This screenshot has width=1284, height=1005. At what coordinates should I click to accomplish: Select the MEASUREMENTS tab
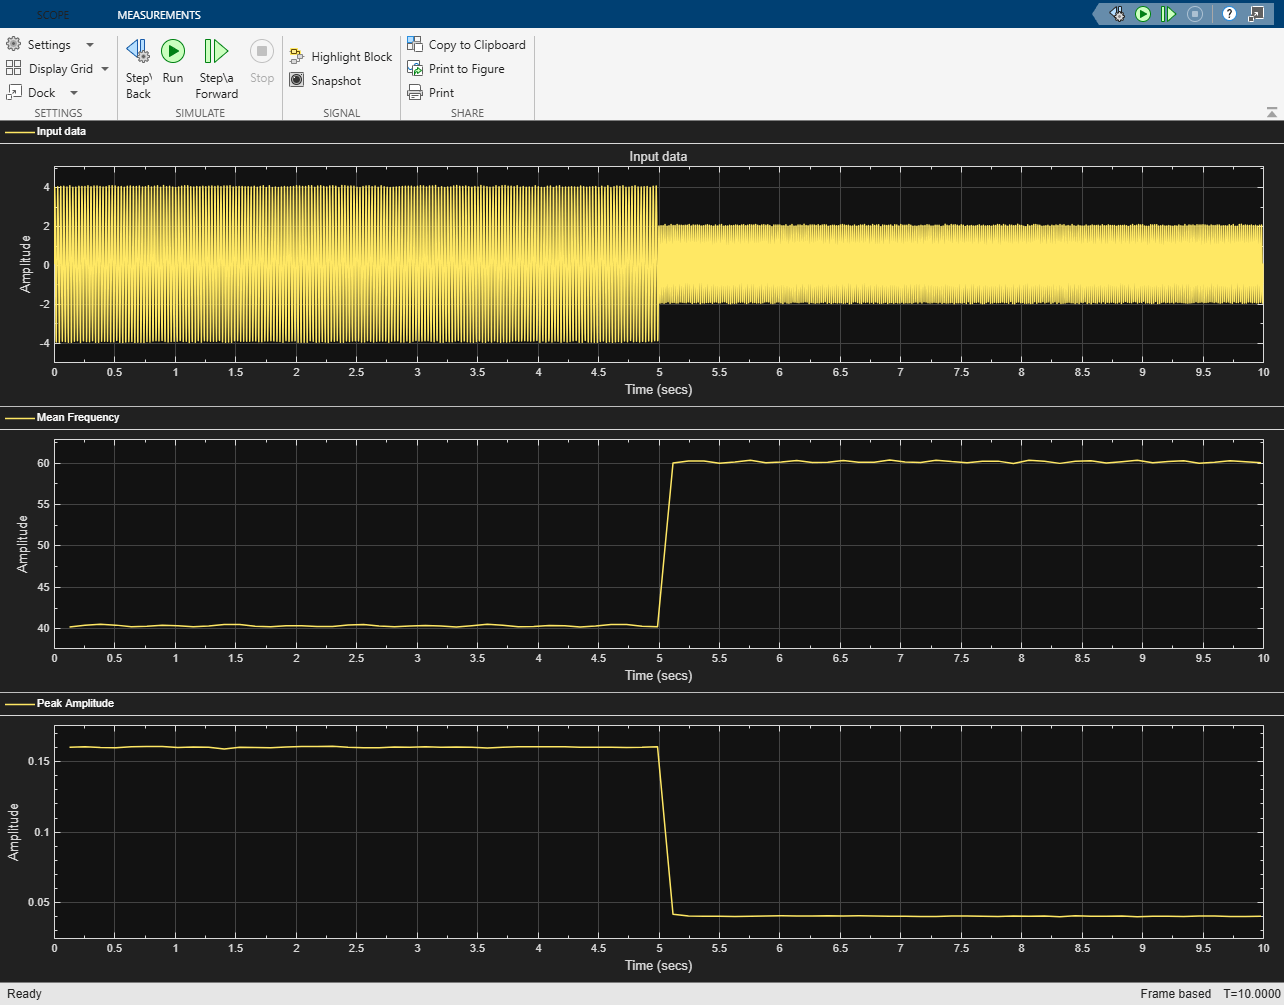pos(159,15)
